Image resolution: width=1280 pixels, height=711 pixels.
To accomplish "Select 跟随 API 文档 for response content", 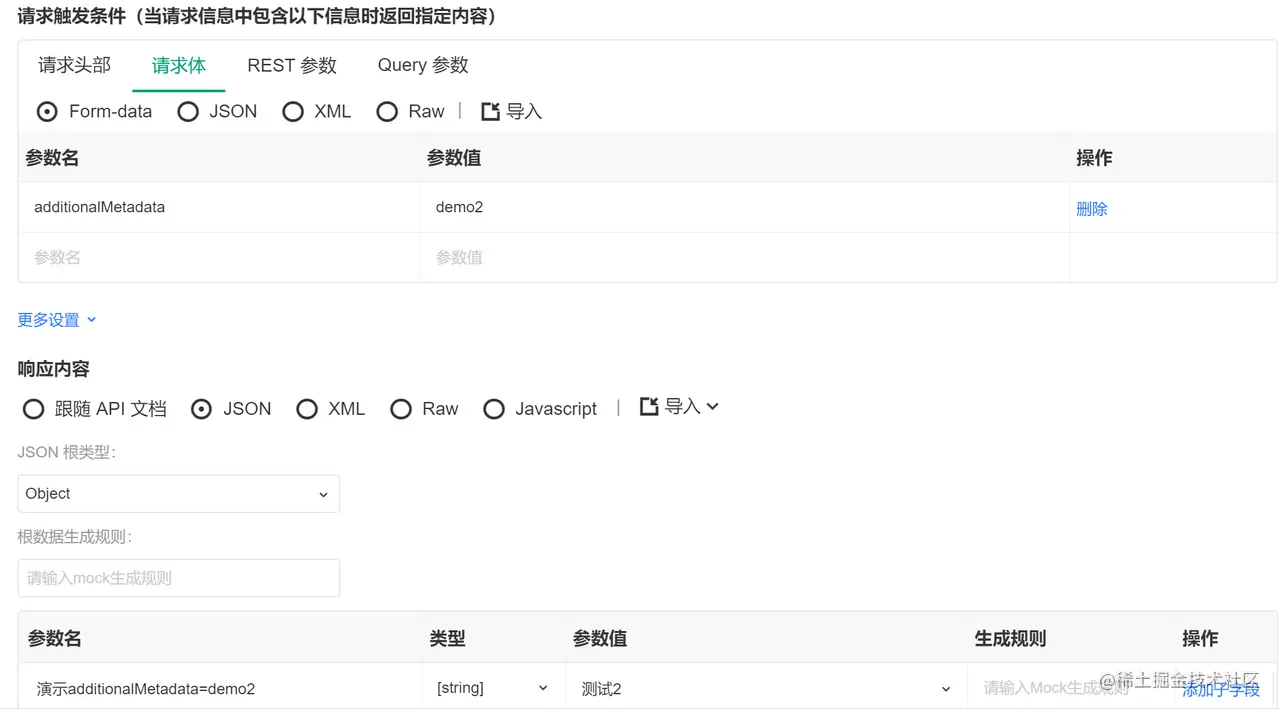I will pos(33,408).
